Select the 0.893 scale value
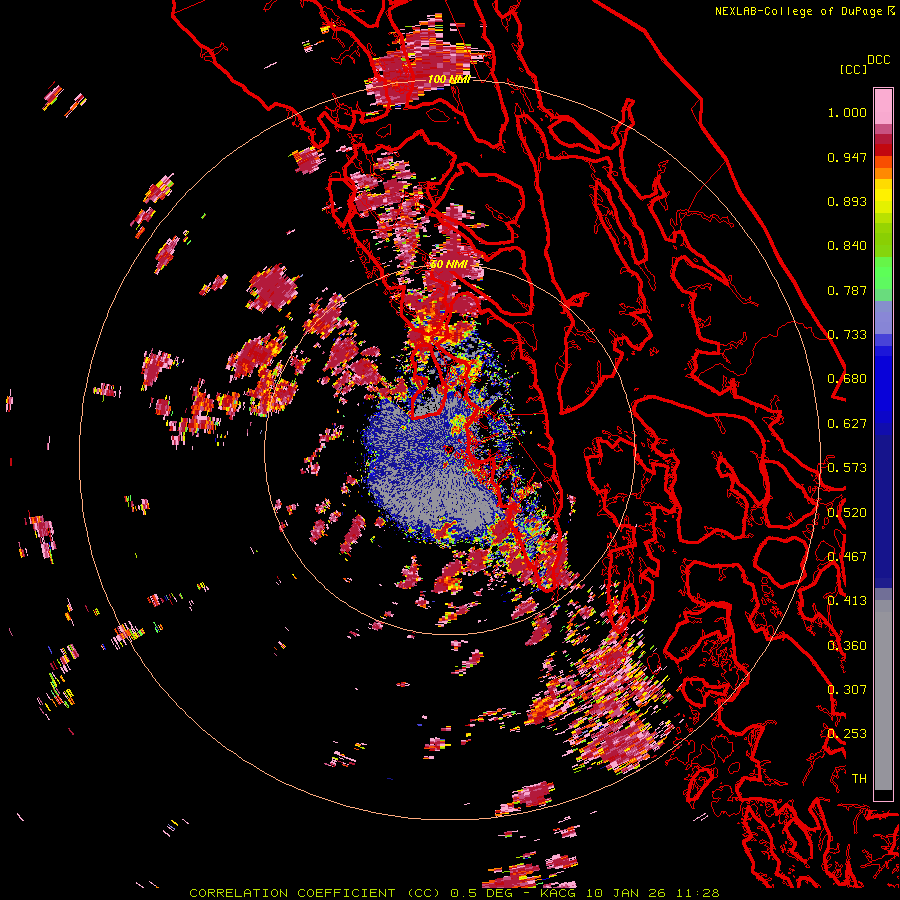 pos(847,201)
